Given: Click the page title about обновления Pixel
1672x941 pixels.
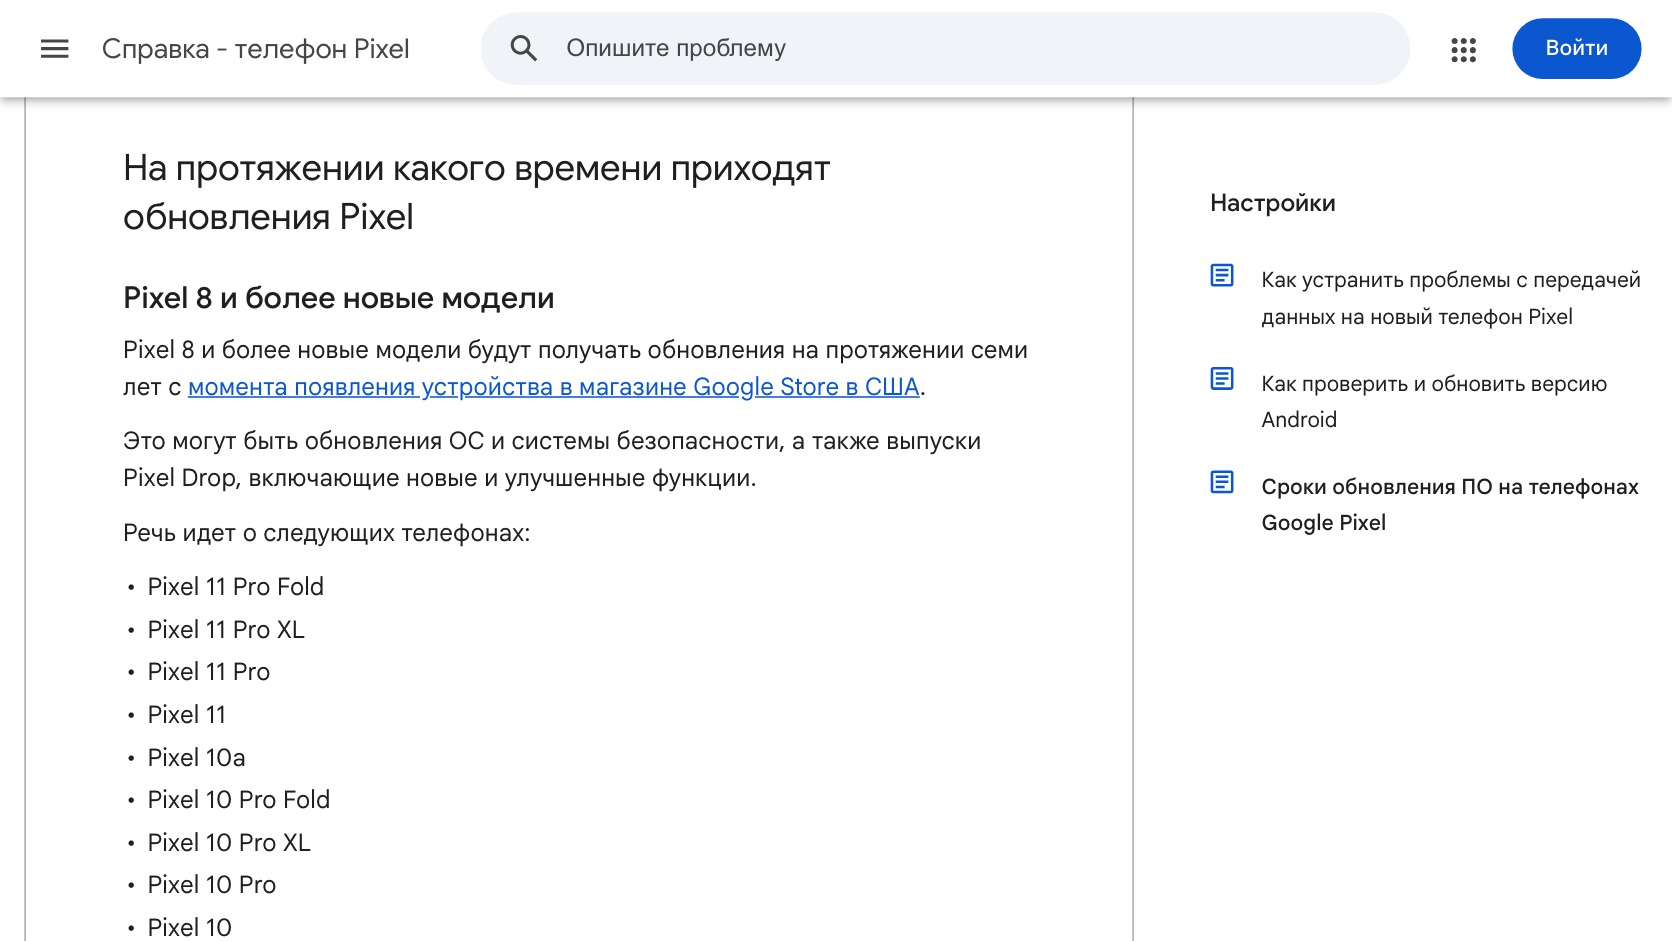Looking at the screenshot, I should click(476, 192).
